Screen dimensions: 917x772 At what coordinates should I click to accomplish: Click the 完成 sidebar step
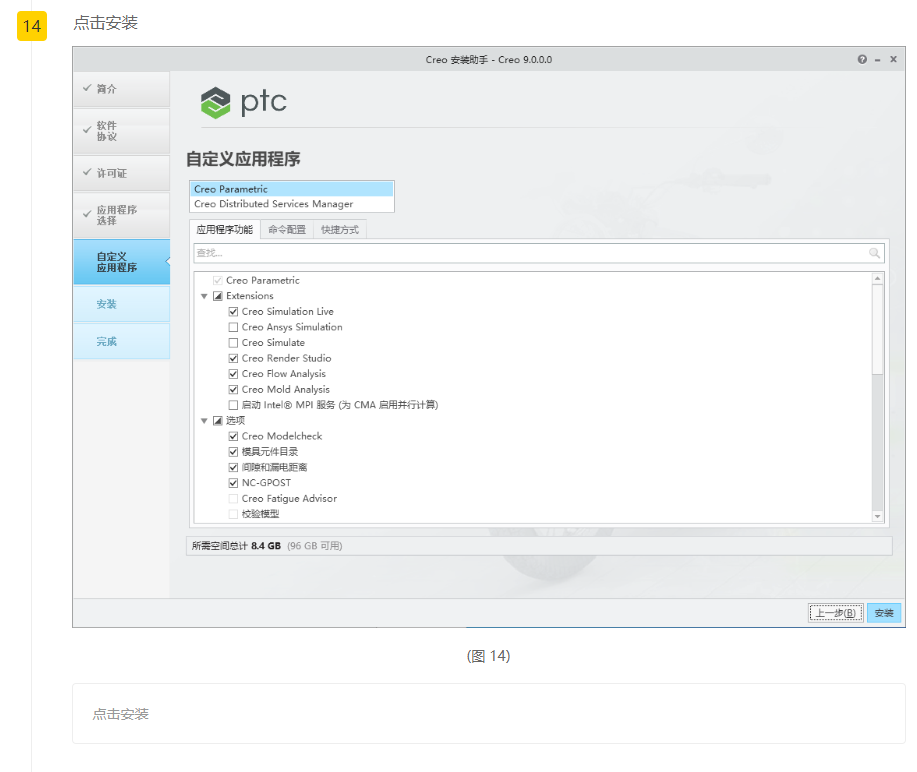click(122, 342)
